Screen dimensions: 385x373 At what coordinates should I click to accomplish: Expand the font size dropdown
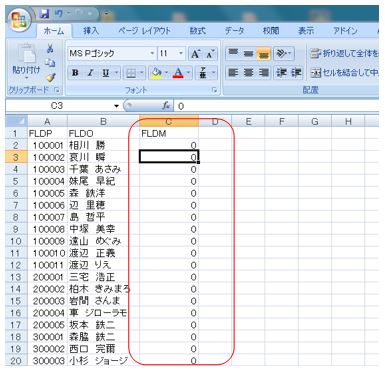coord(181,53)
